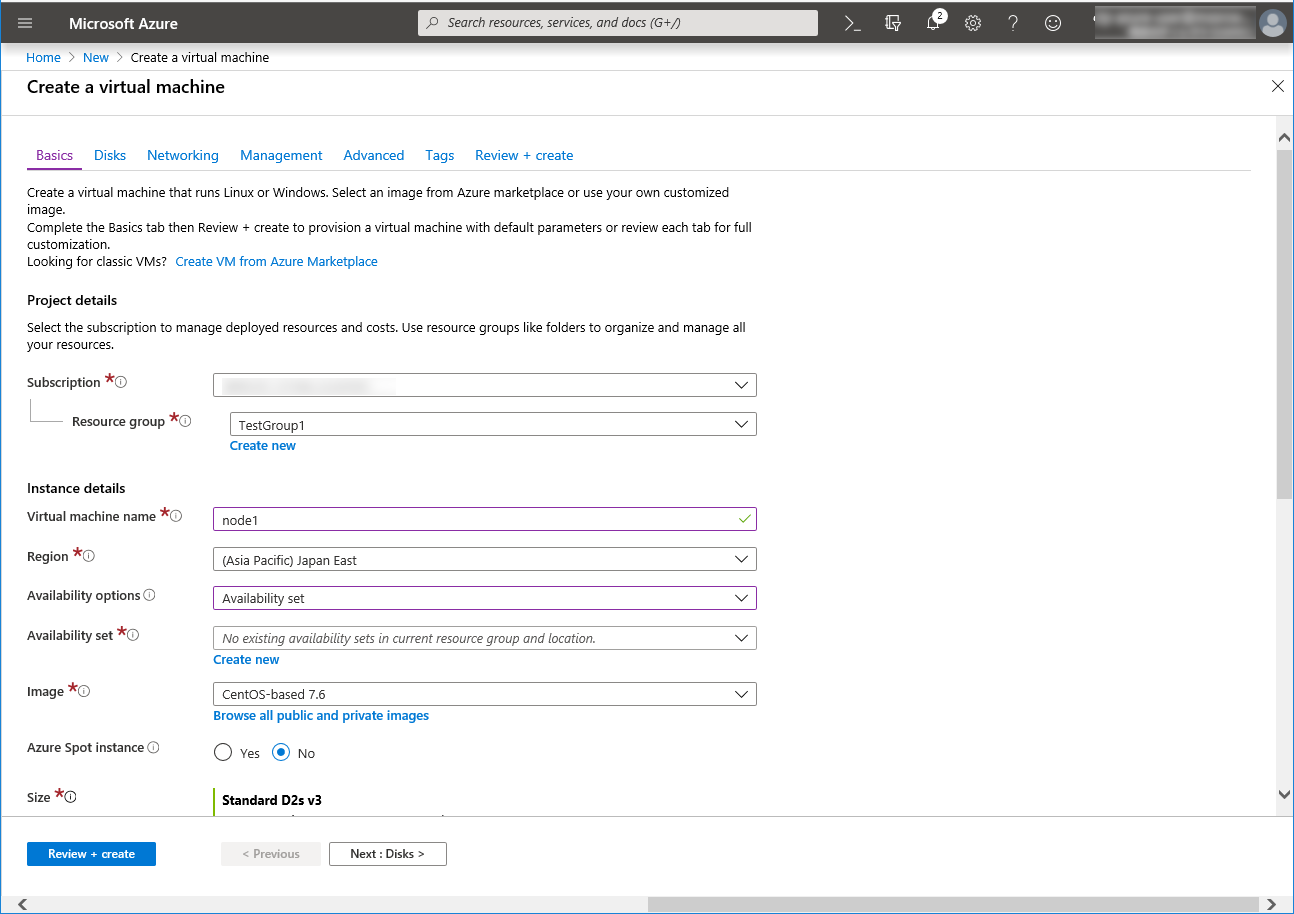Open the portal hamburger menu
This screenshot has width=1294, height=914.
(25, 23)
